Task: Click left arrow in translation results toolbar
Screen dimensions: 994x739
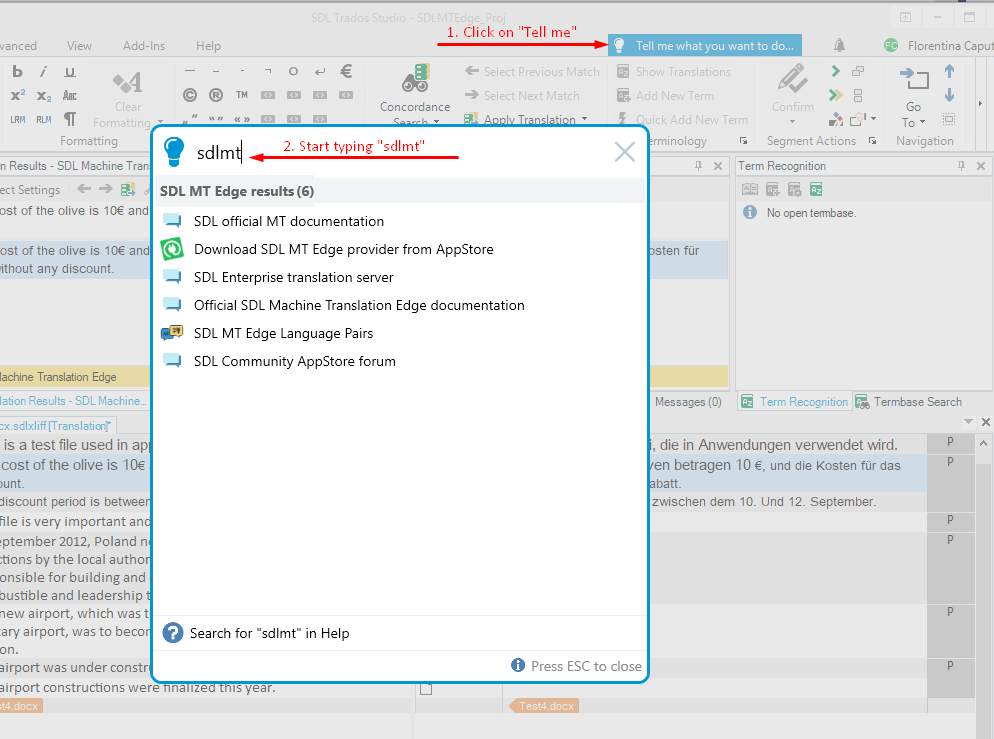Action: point(84,188)
